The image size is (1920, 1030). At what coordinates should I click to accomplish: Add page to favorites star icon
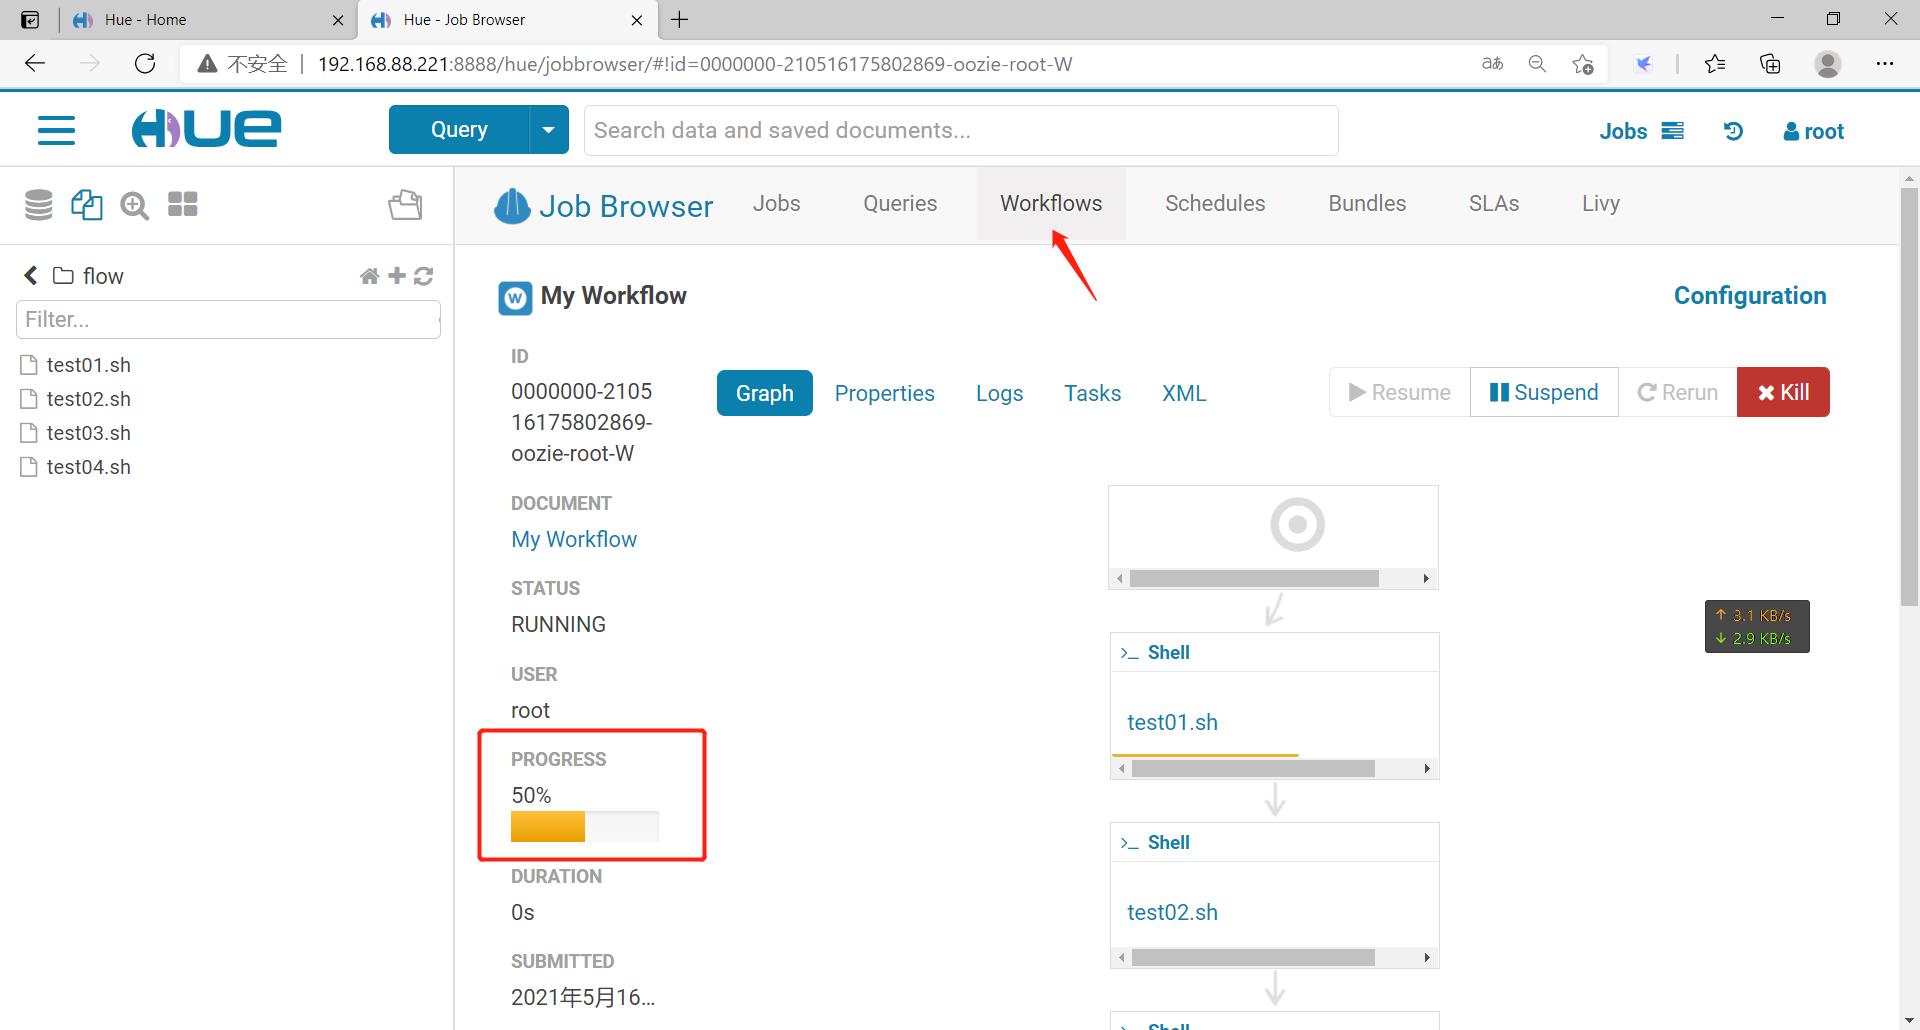click(x=1582, y=64)
